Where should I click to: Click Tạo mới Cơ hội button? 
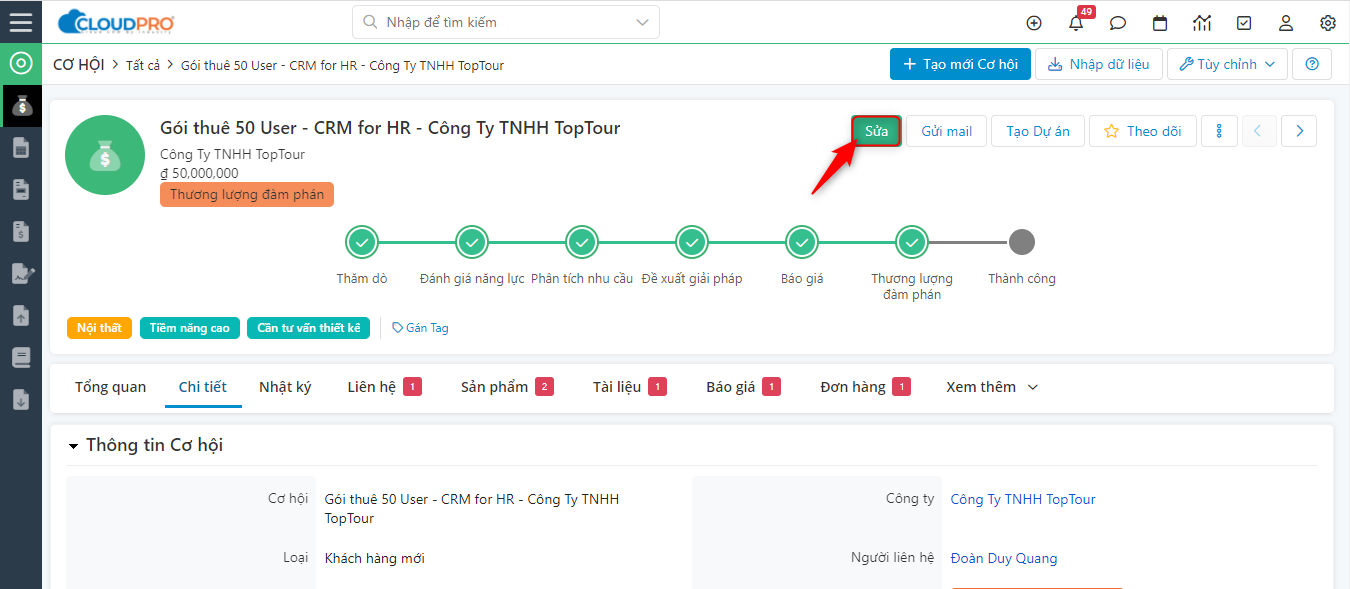[960, 64]
